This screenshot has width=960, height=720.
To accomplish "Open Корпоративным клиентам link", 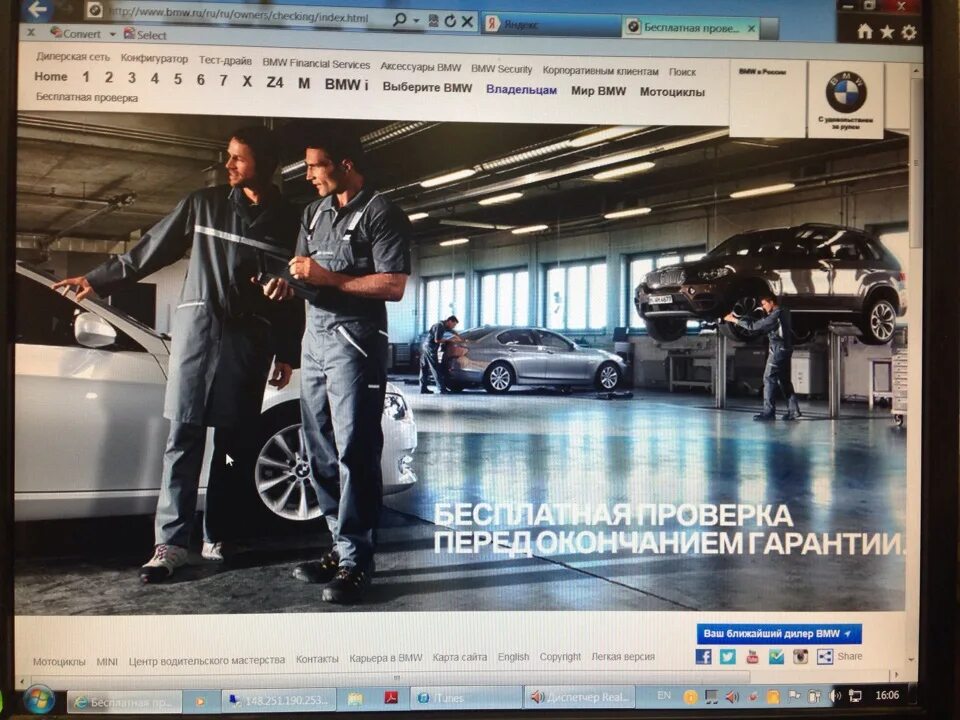I will tap(600, 71).
